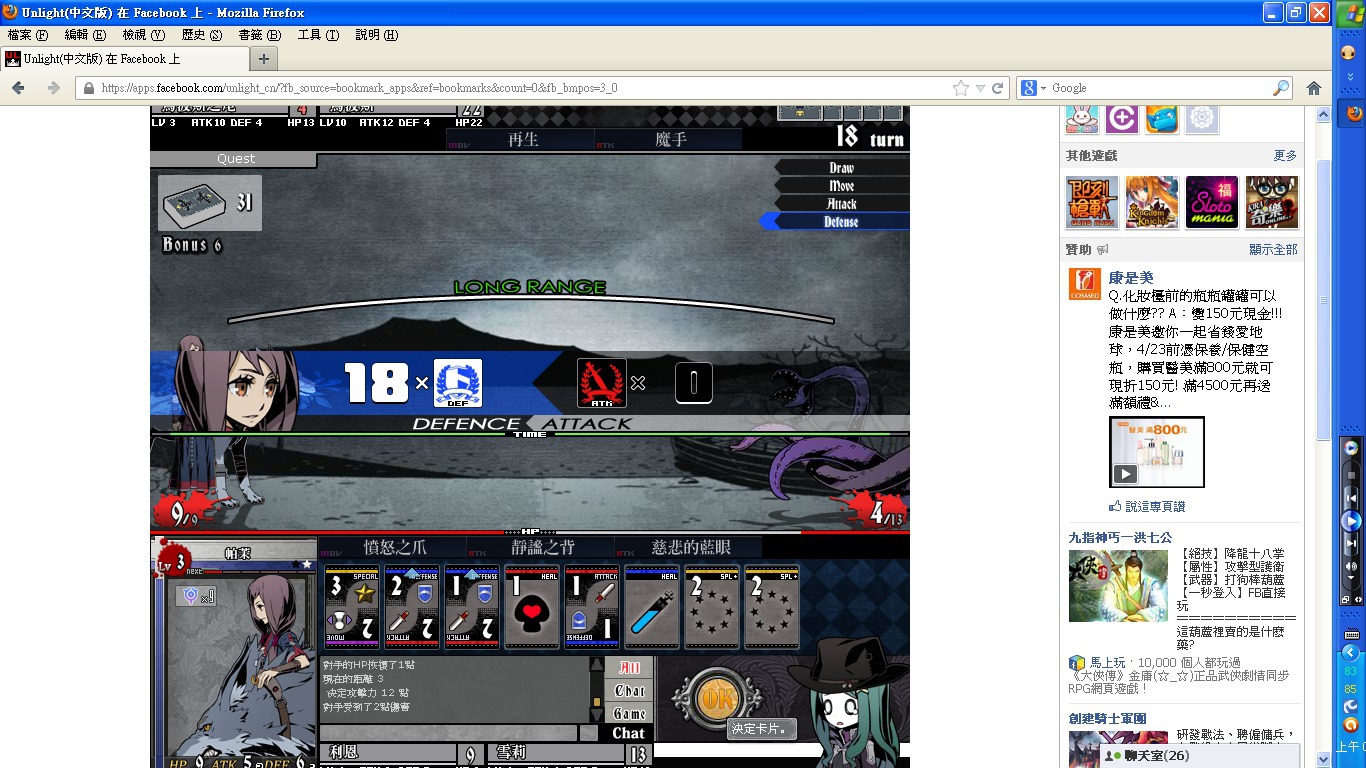The image size is (1366, 768).
Task: Open the 工具 (Tools) menu
Action: click(318, 35)
